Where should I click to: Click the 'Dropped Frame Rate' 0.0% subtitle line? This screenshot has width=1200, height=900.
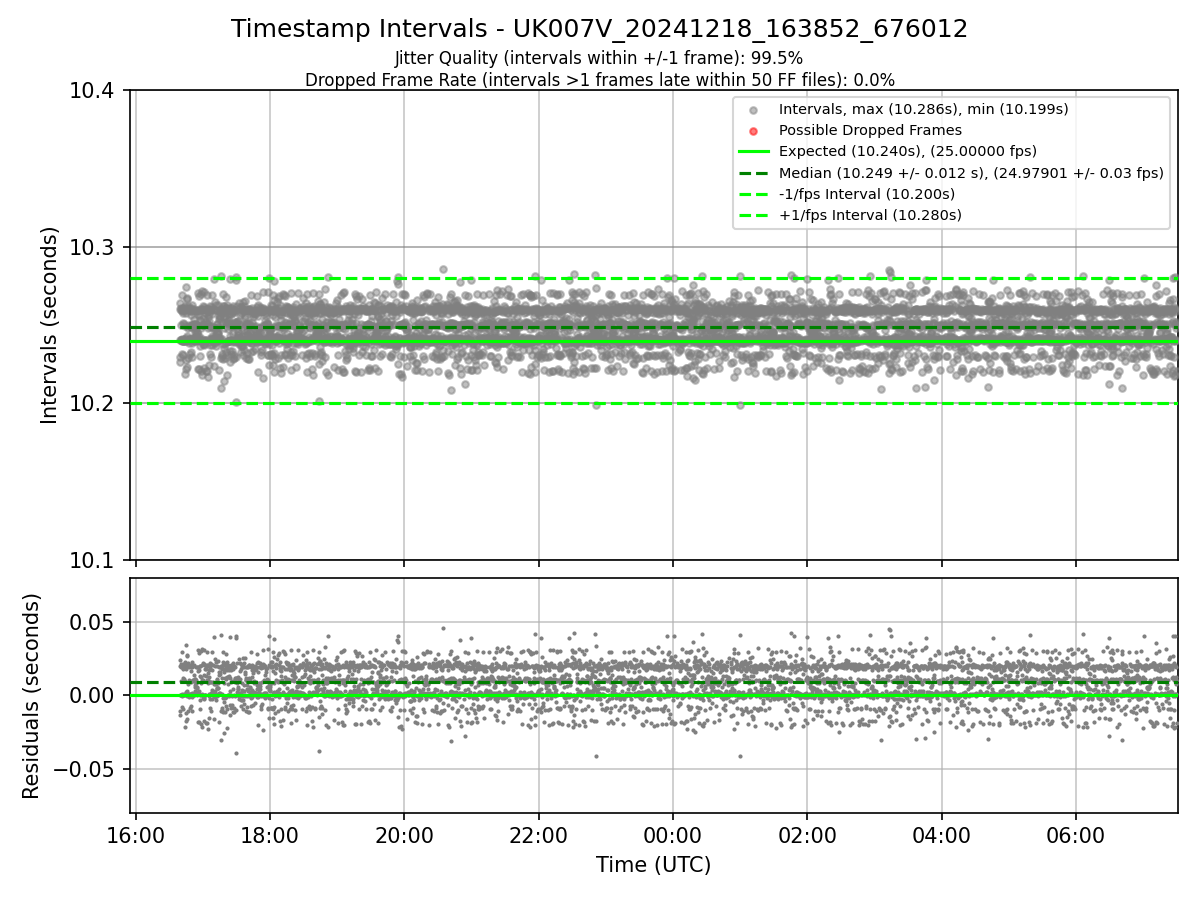(x=599, y=79)
